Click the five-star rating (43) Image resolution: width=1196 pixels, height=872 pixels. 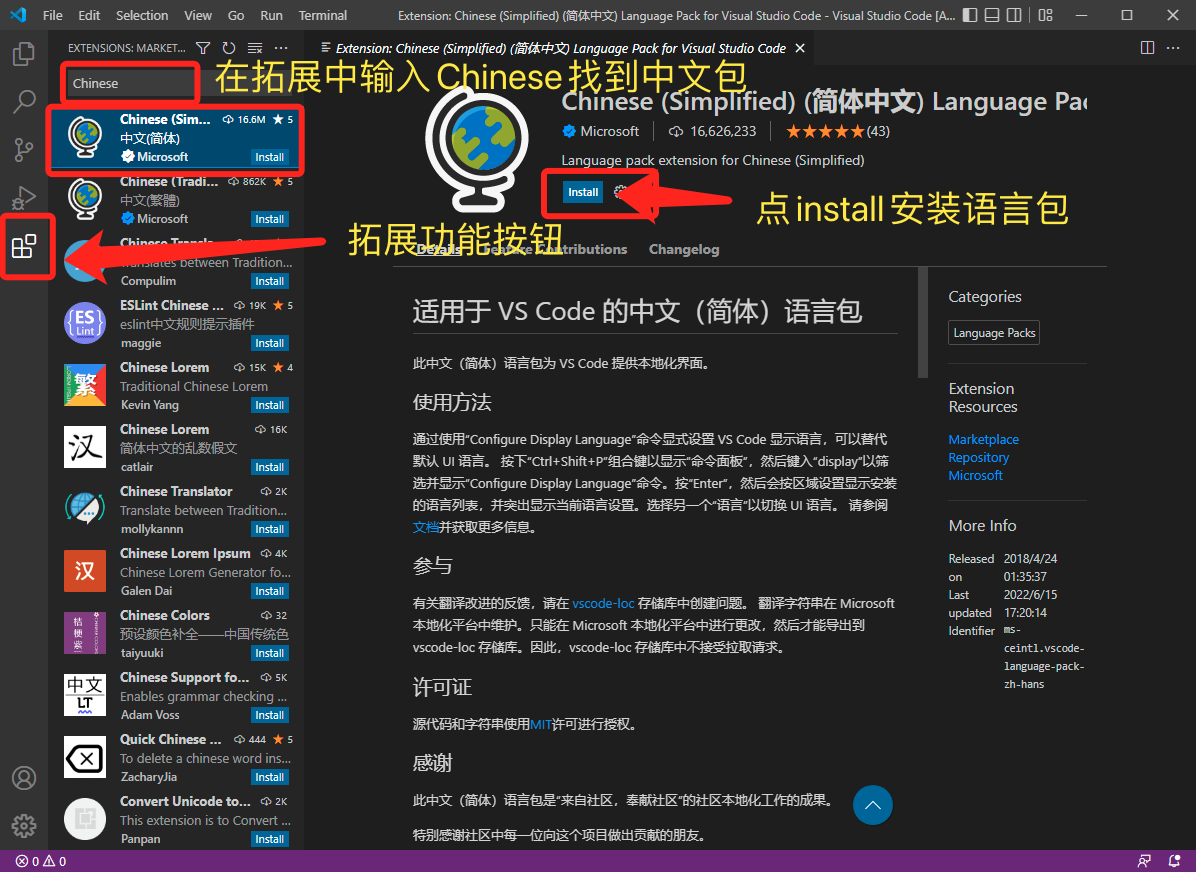coord(838,131)
